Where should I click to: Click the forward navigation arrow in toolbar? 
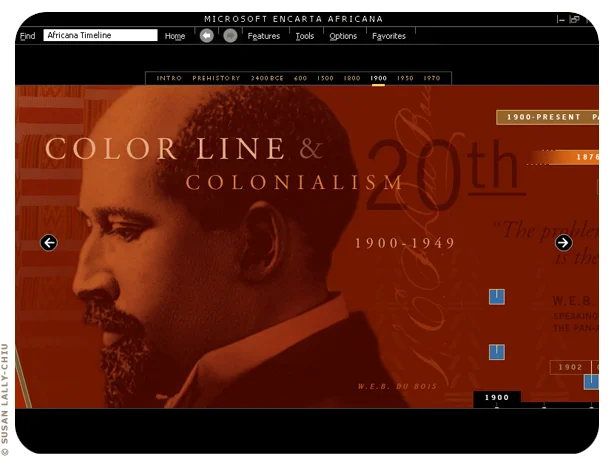(x=230, y=36)
